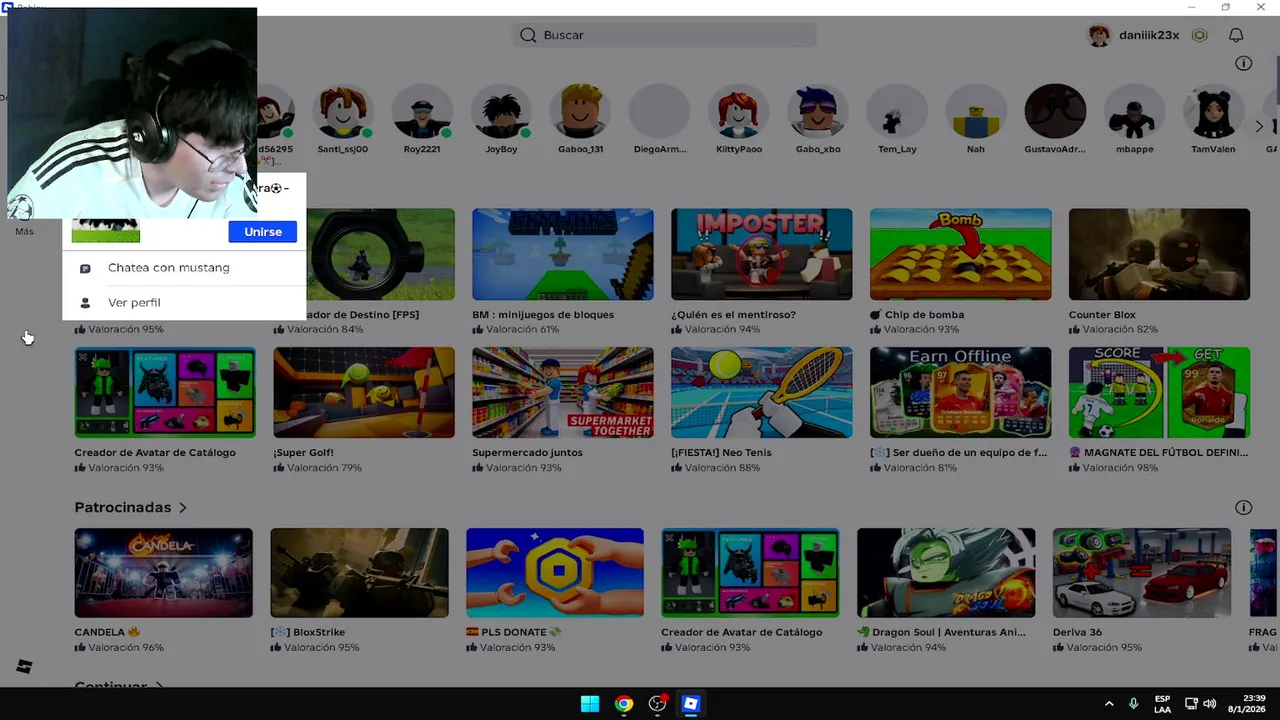Open KittyPaoo friend avatar
The image size is (1280, 720).
click(x=739, y=111)
